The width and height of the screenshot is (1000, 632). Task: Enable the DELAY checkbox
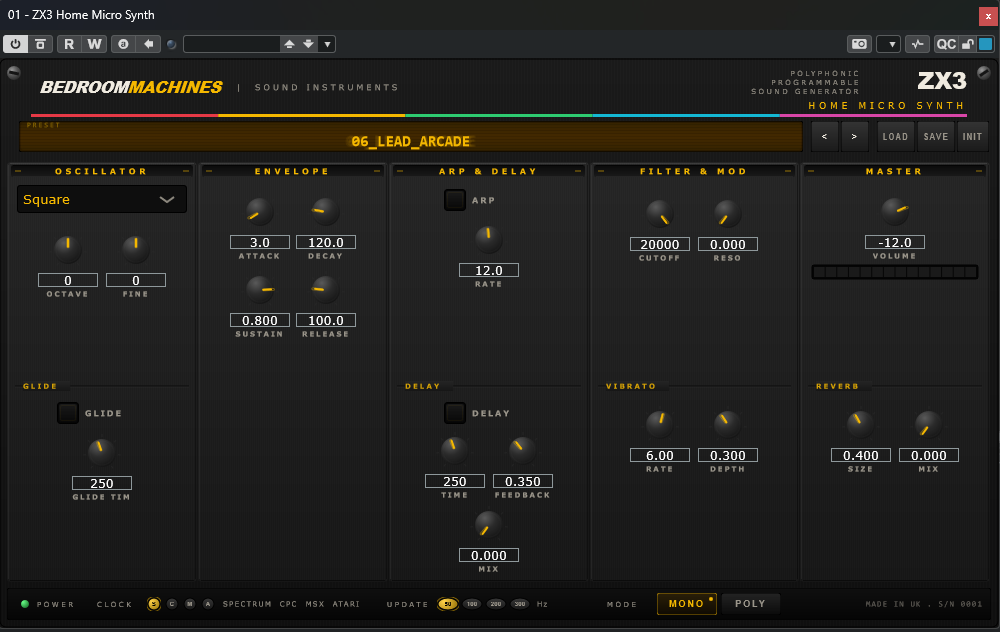click(455, 413)
